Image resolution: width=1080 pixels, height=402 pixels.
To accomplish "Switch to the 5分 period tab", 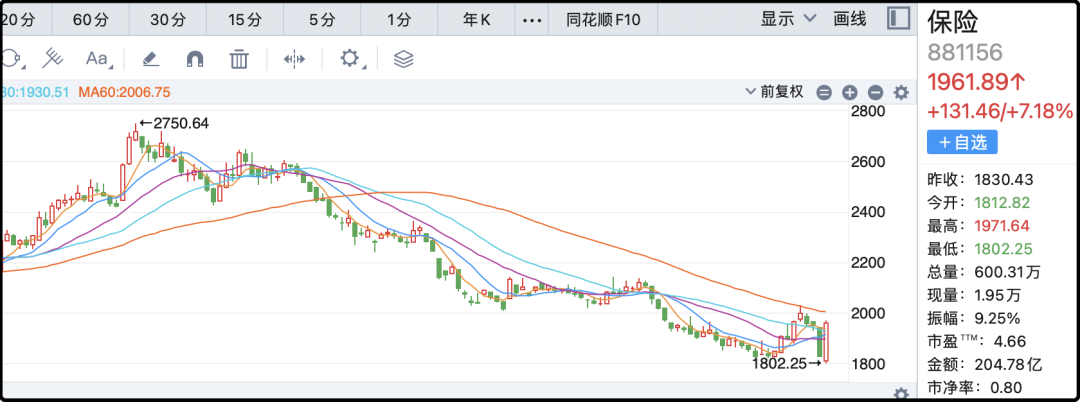I will click(322, 20).
